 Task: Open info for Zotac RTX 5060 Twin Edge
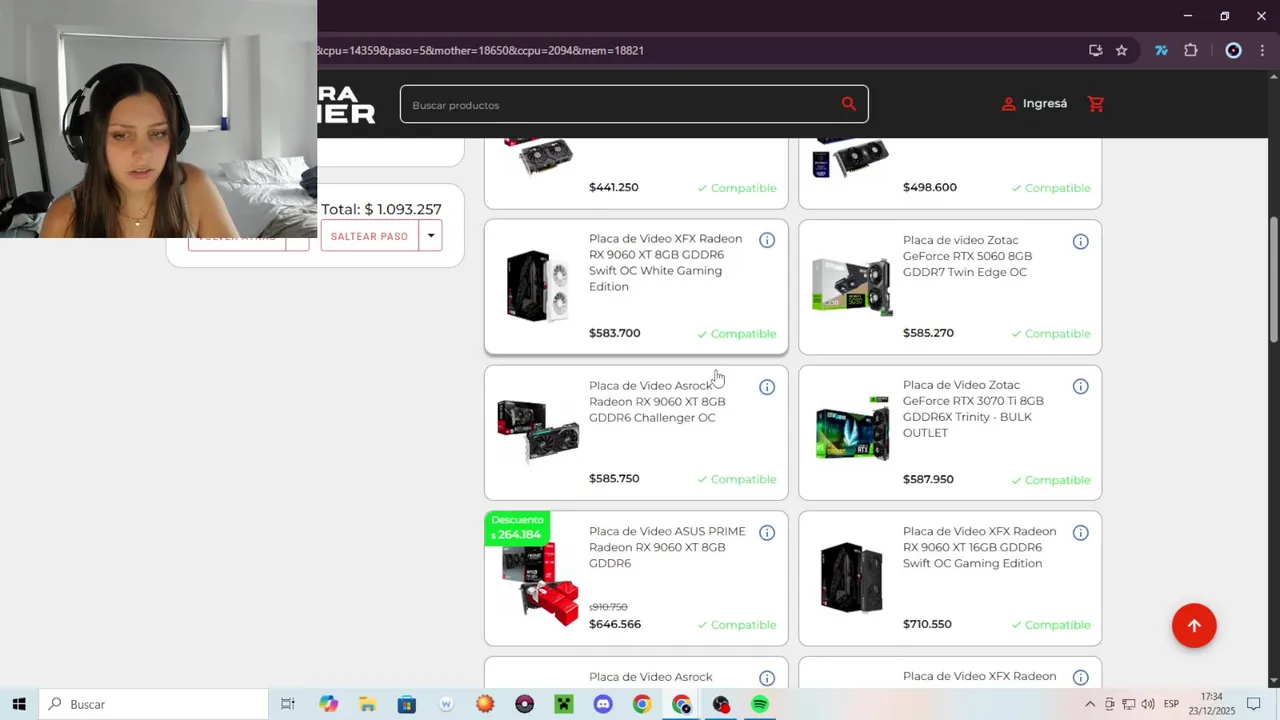(x=1081, y=241)
